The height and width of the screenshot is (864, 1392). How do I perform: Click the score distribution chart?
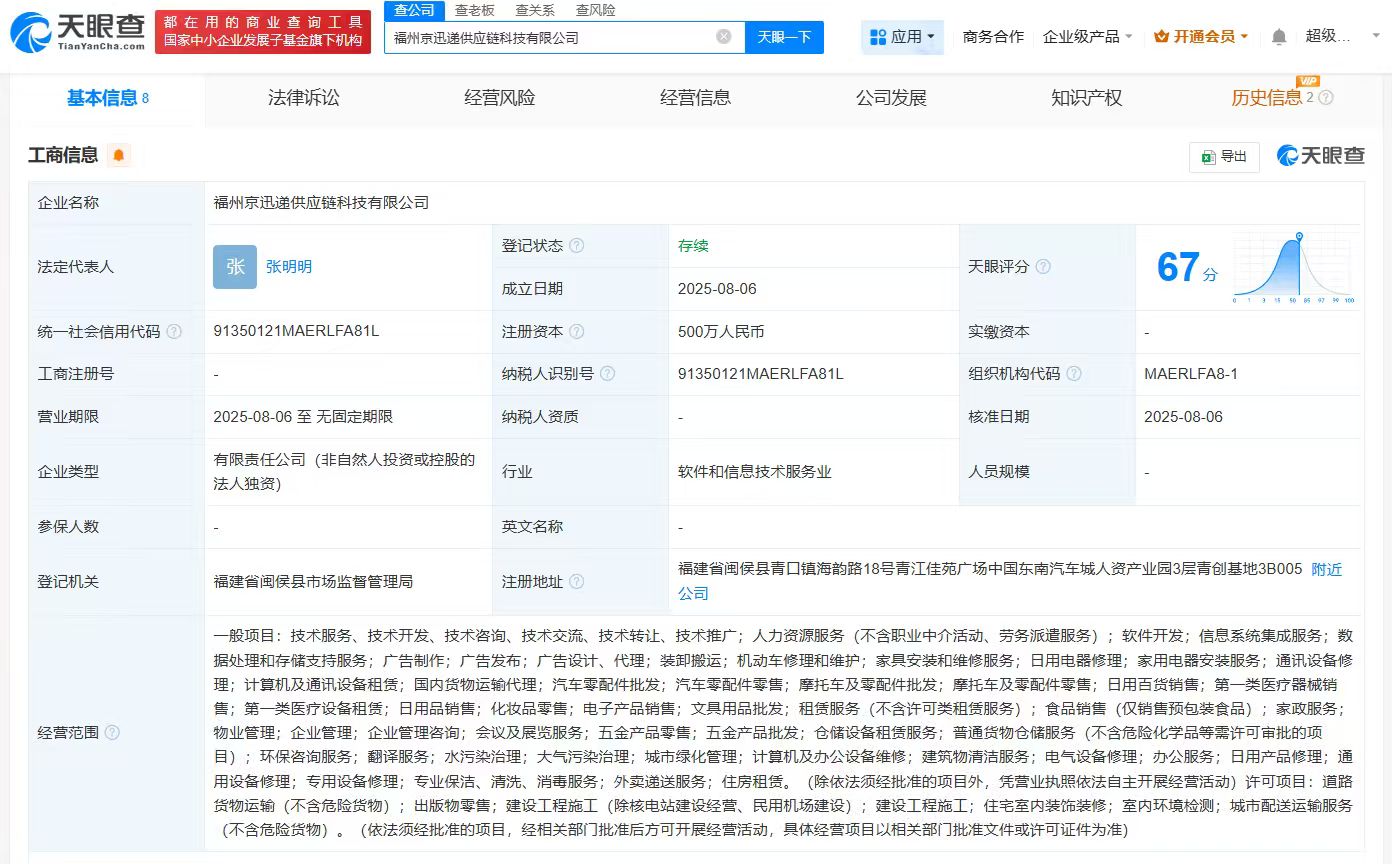click(1294, 267)
